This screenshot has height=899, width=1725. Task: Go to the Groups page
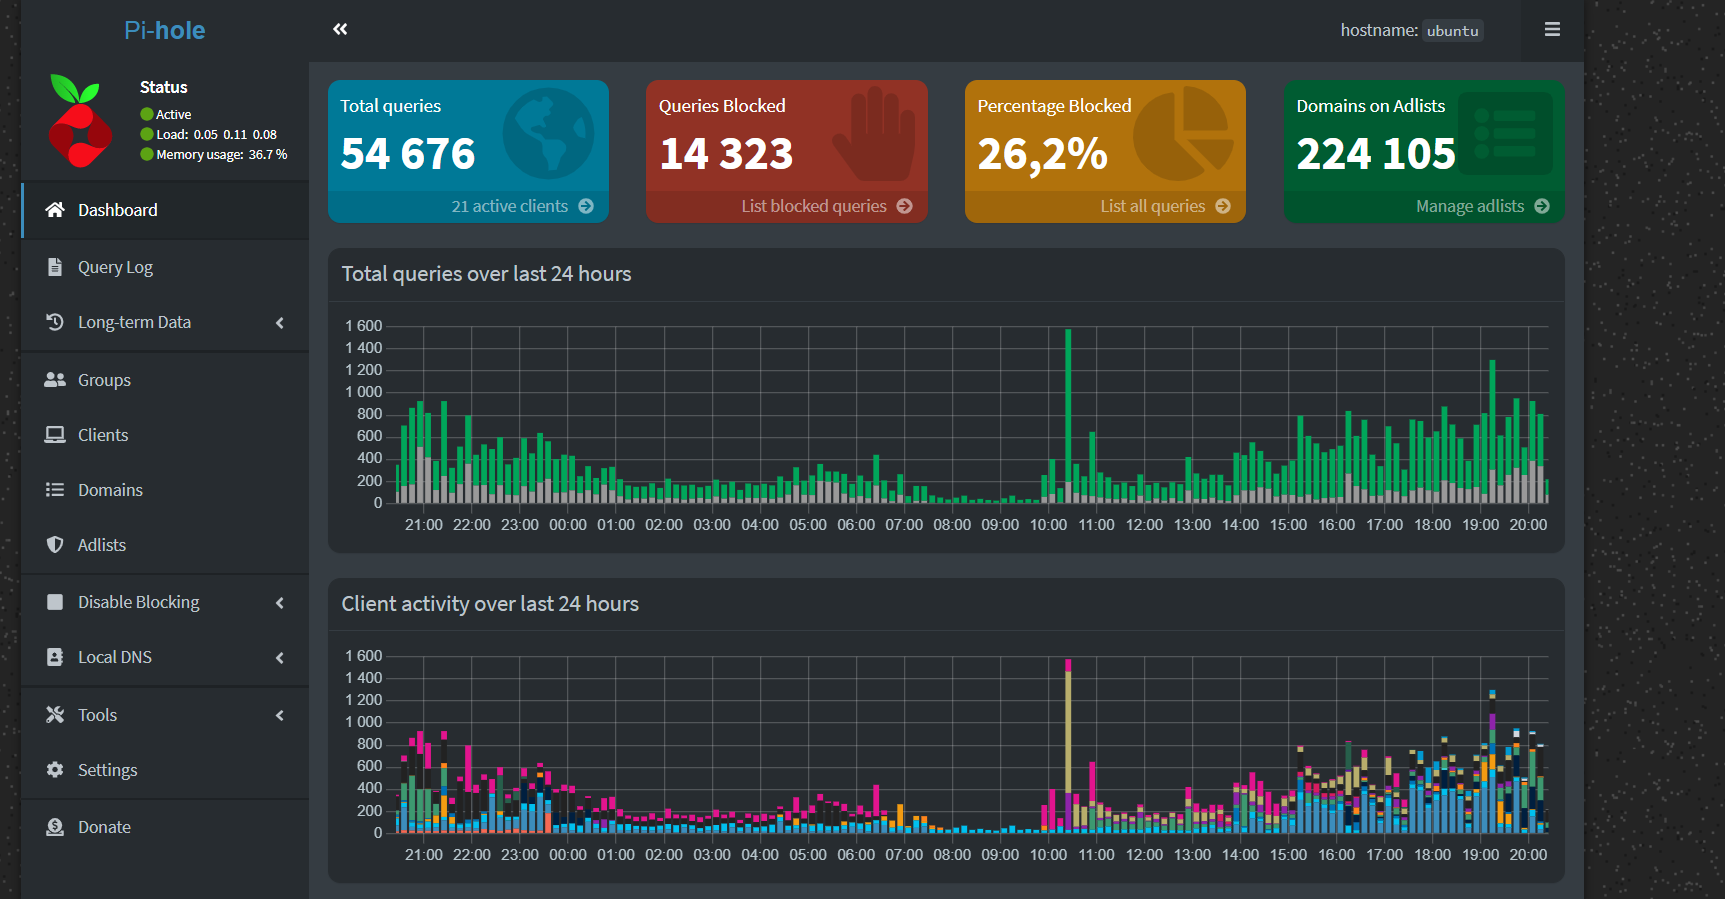click(165, 380)
